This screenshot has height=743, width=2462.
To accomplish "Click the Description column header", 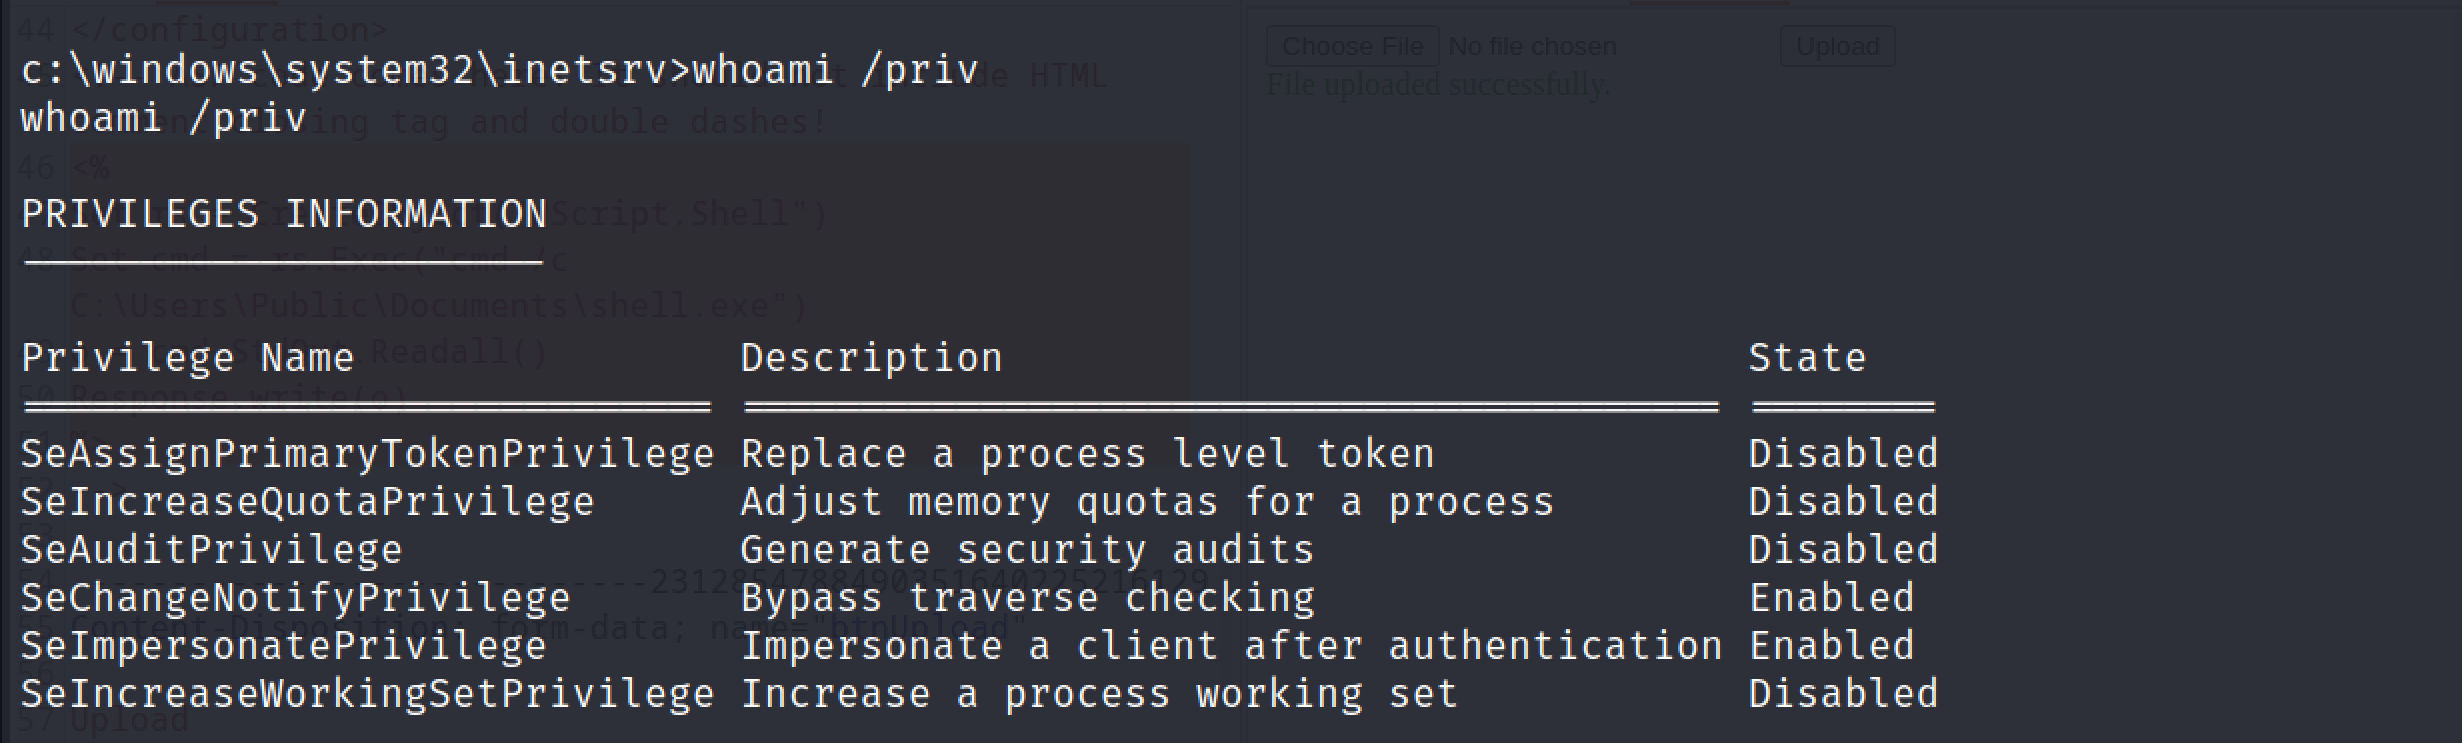I will 871,358.
